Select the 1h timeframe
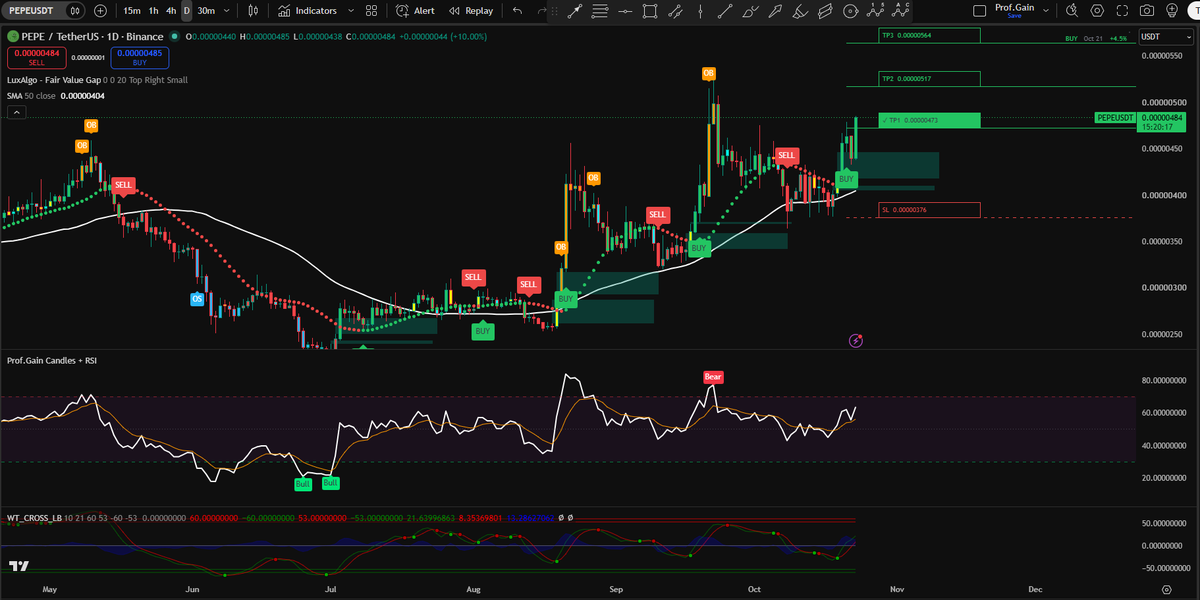Viewport: 1200px width, 600px height. [153, 10]
